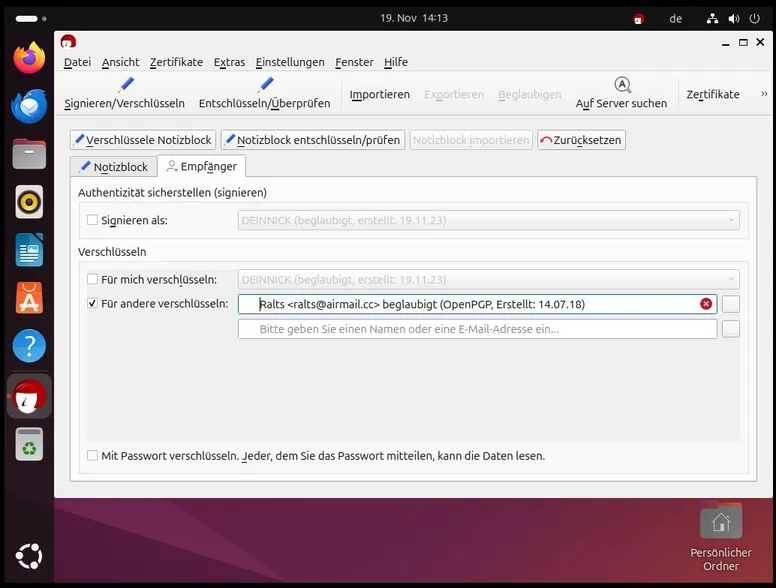
Task: Click Notizblock entschlüsseln/prüfen button
Action: 313,140
